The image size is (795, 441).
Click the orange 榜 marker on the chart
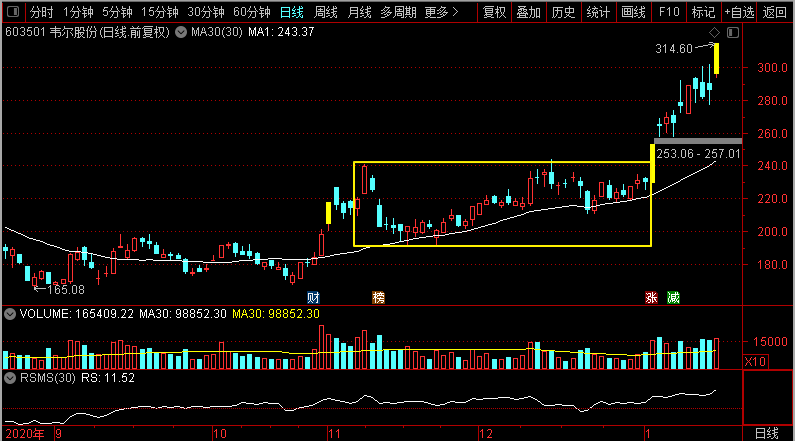(378, 297)
